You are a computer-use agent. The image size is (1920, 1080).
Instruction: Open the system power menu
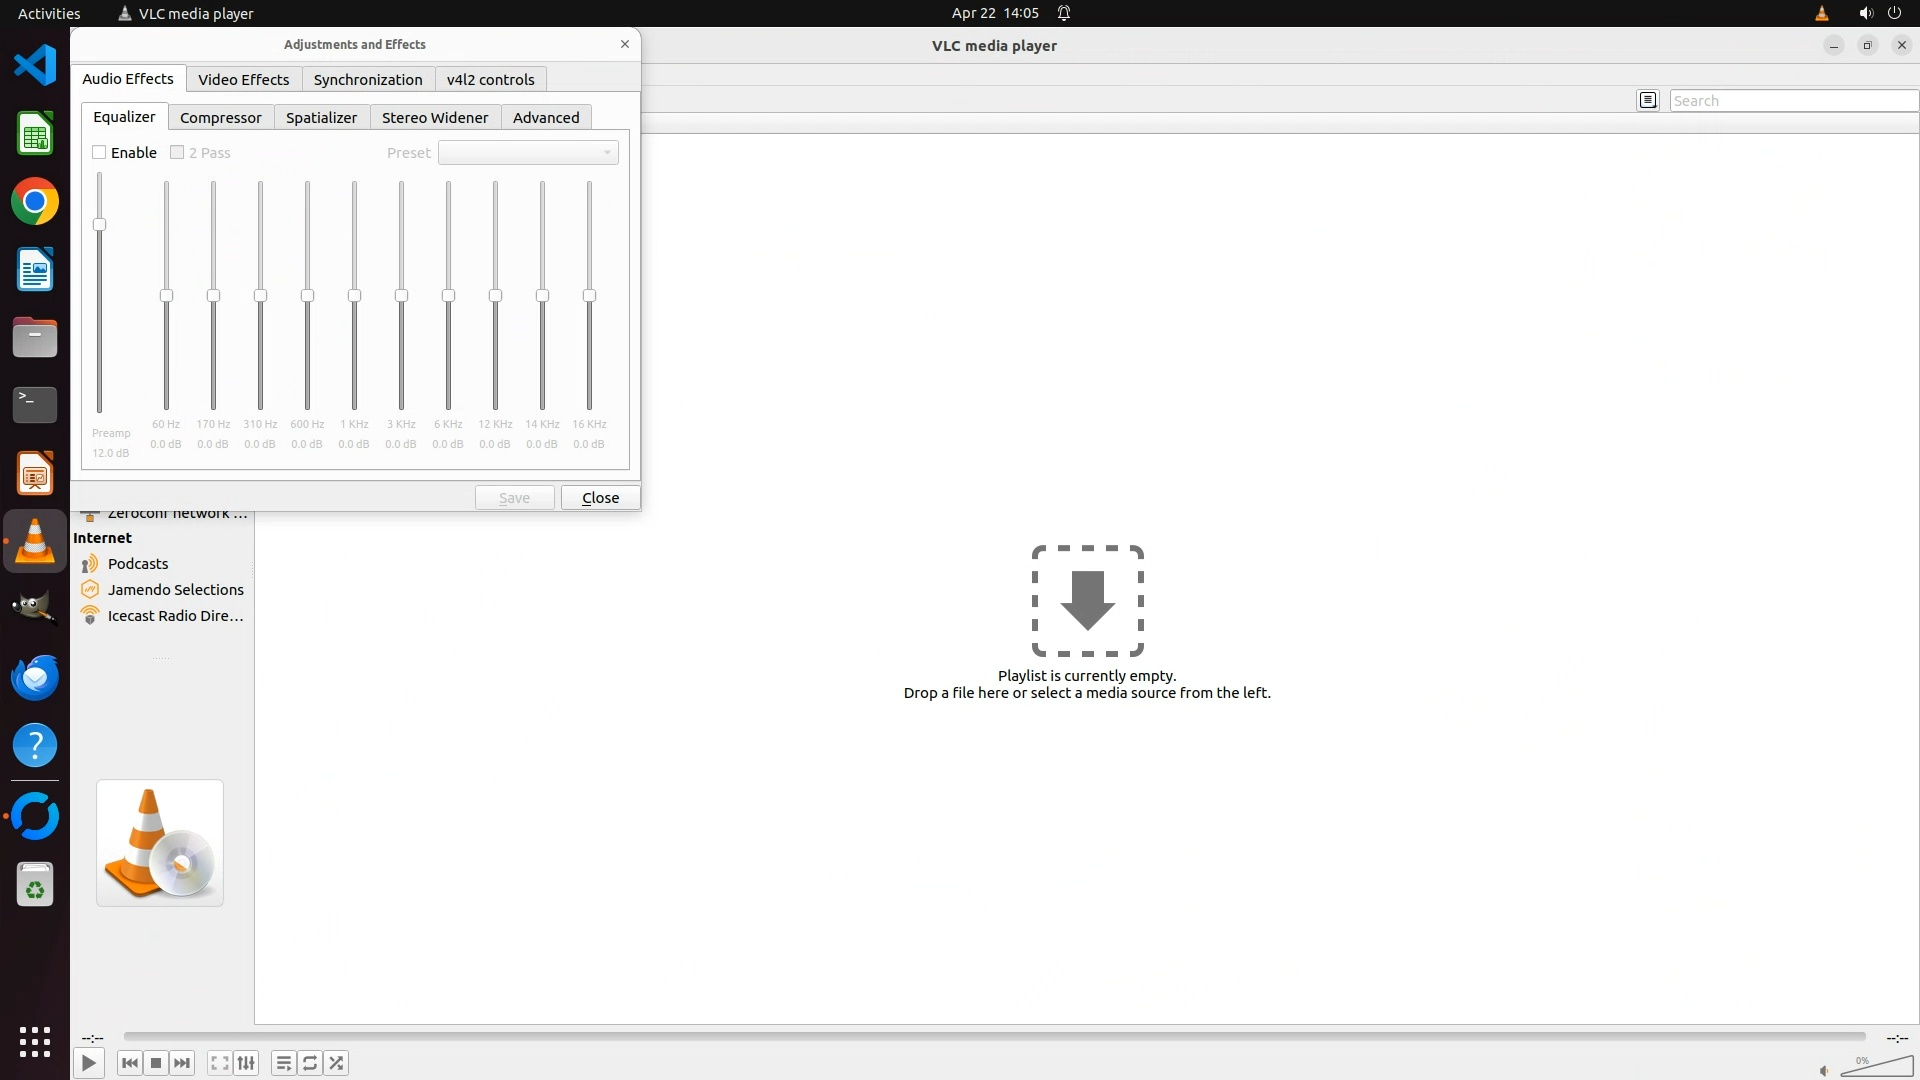(1894, 13)
